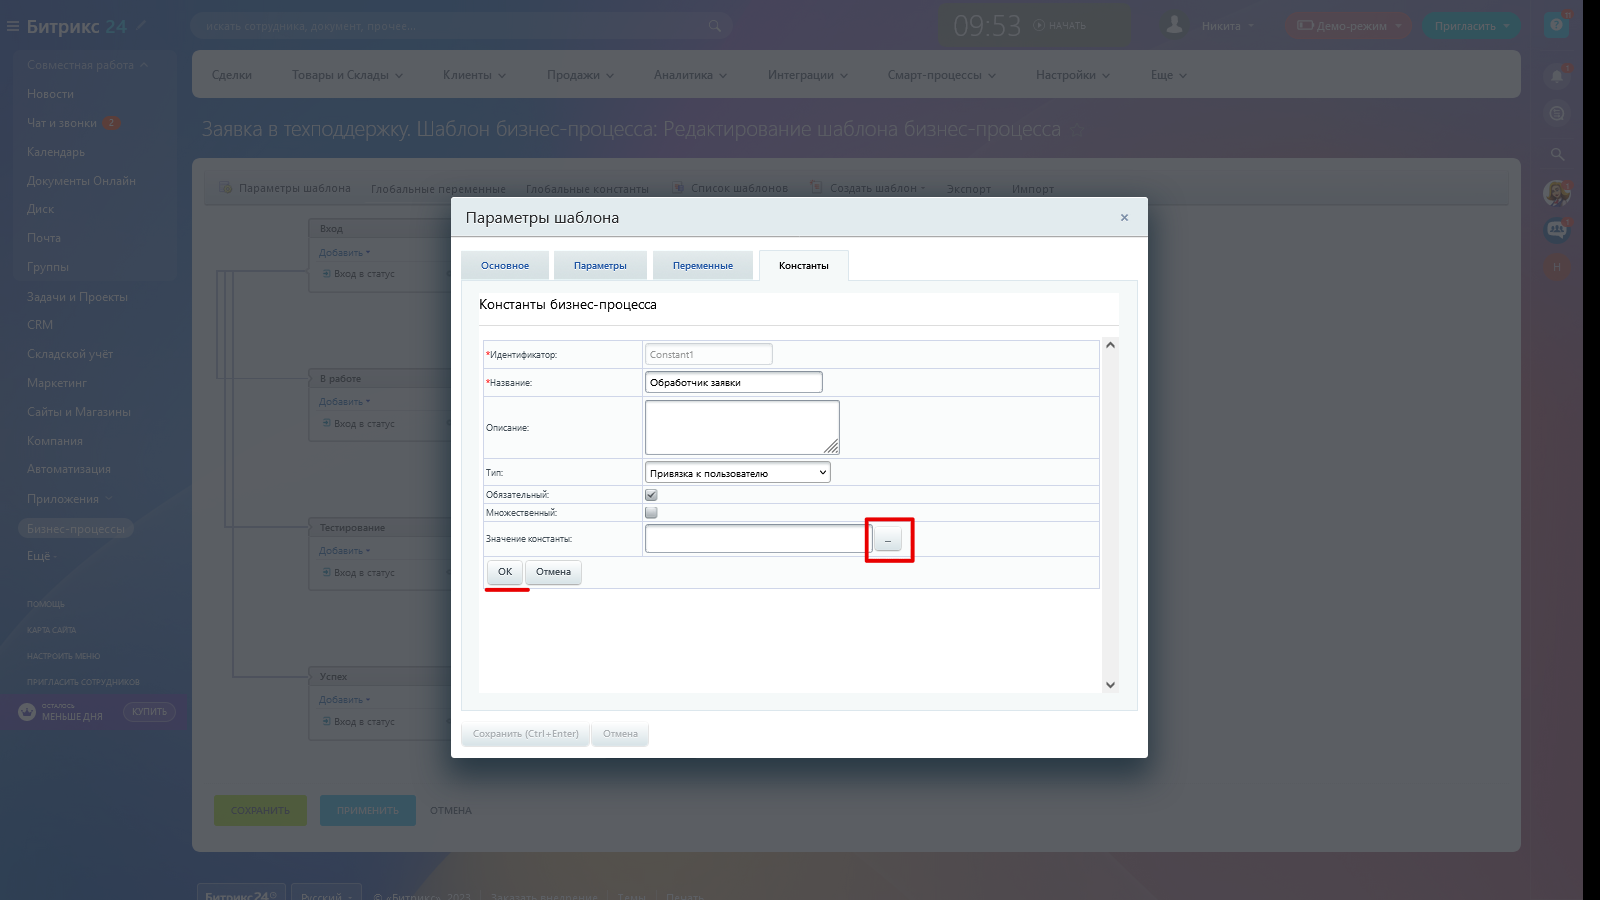Click Добавить in the В работе status block
The image size is (1600, 900).
[344, 402]
